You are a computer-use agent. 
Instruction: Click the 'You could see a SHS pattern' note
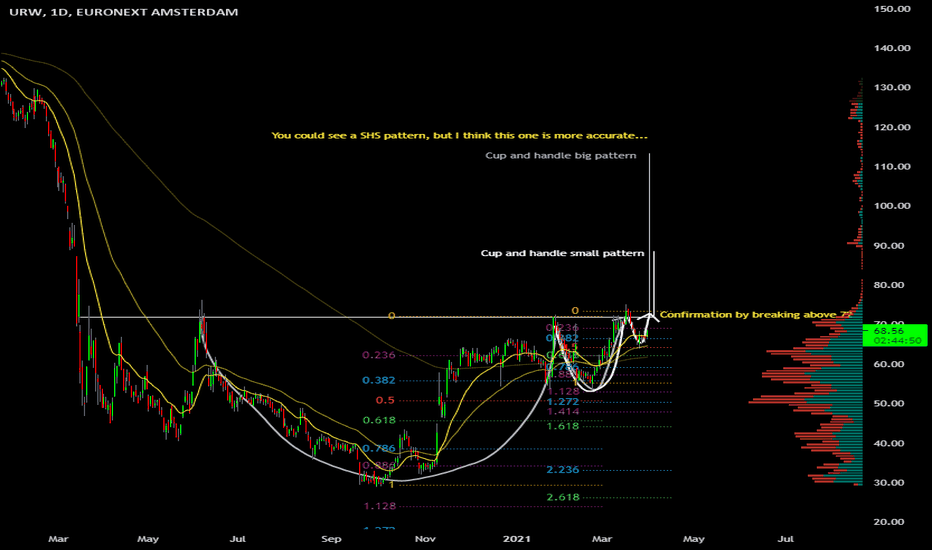click(459, 136)
